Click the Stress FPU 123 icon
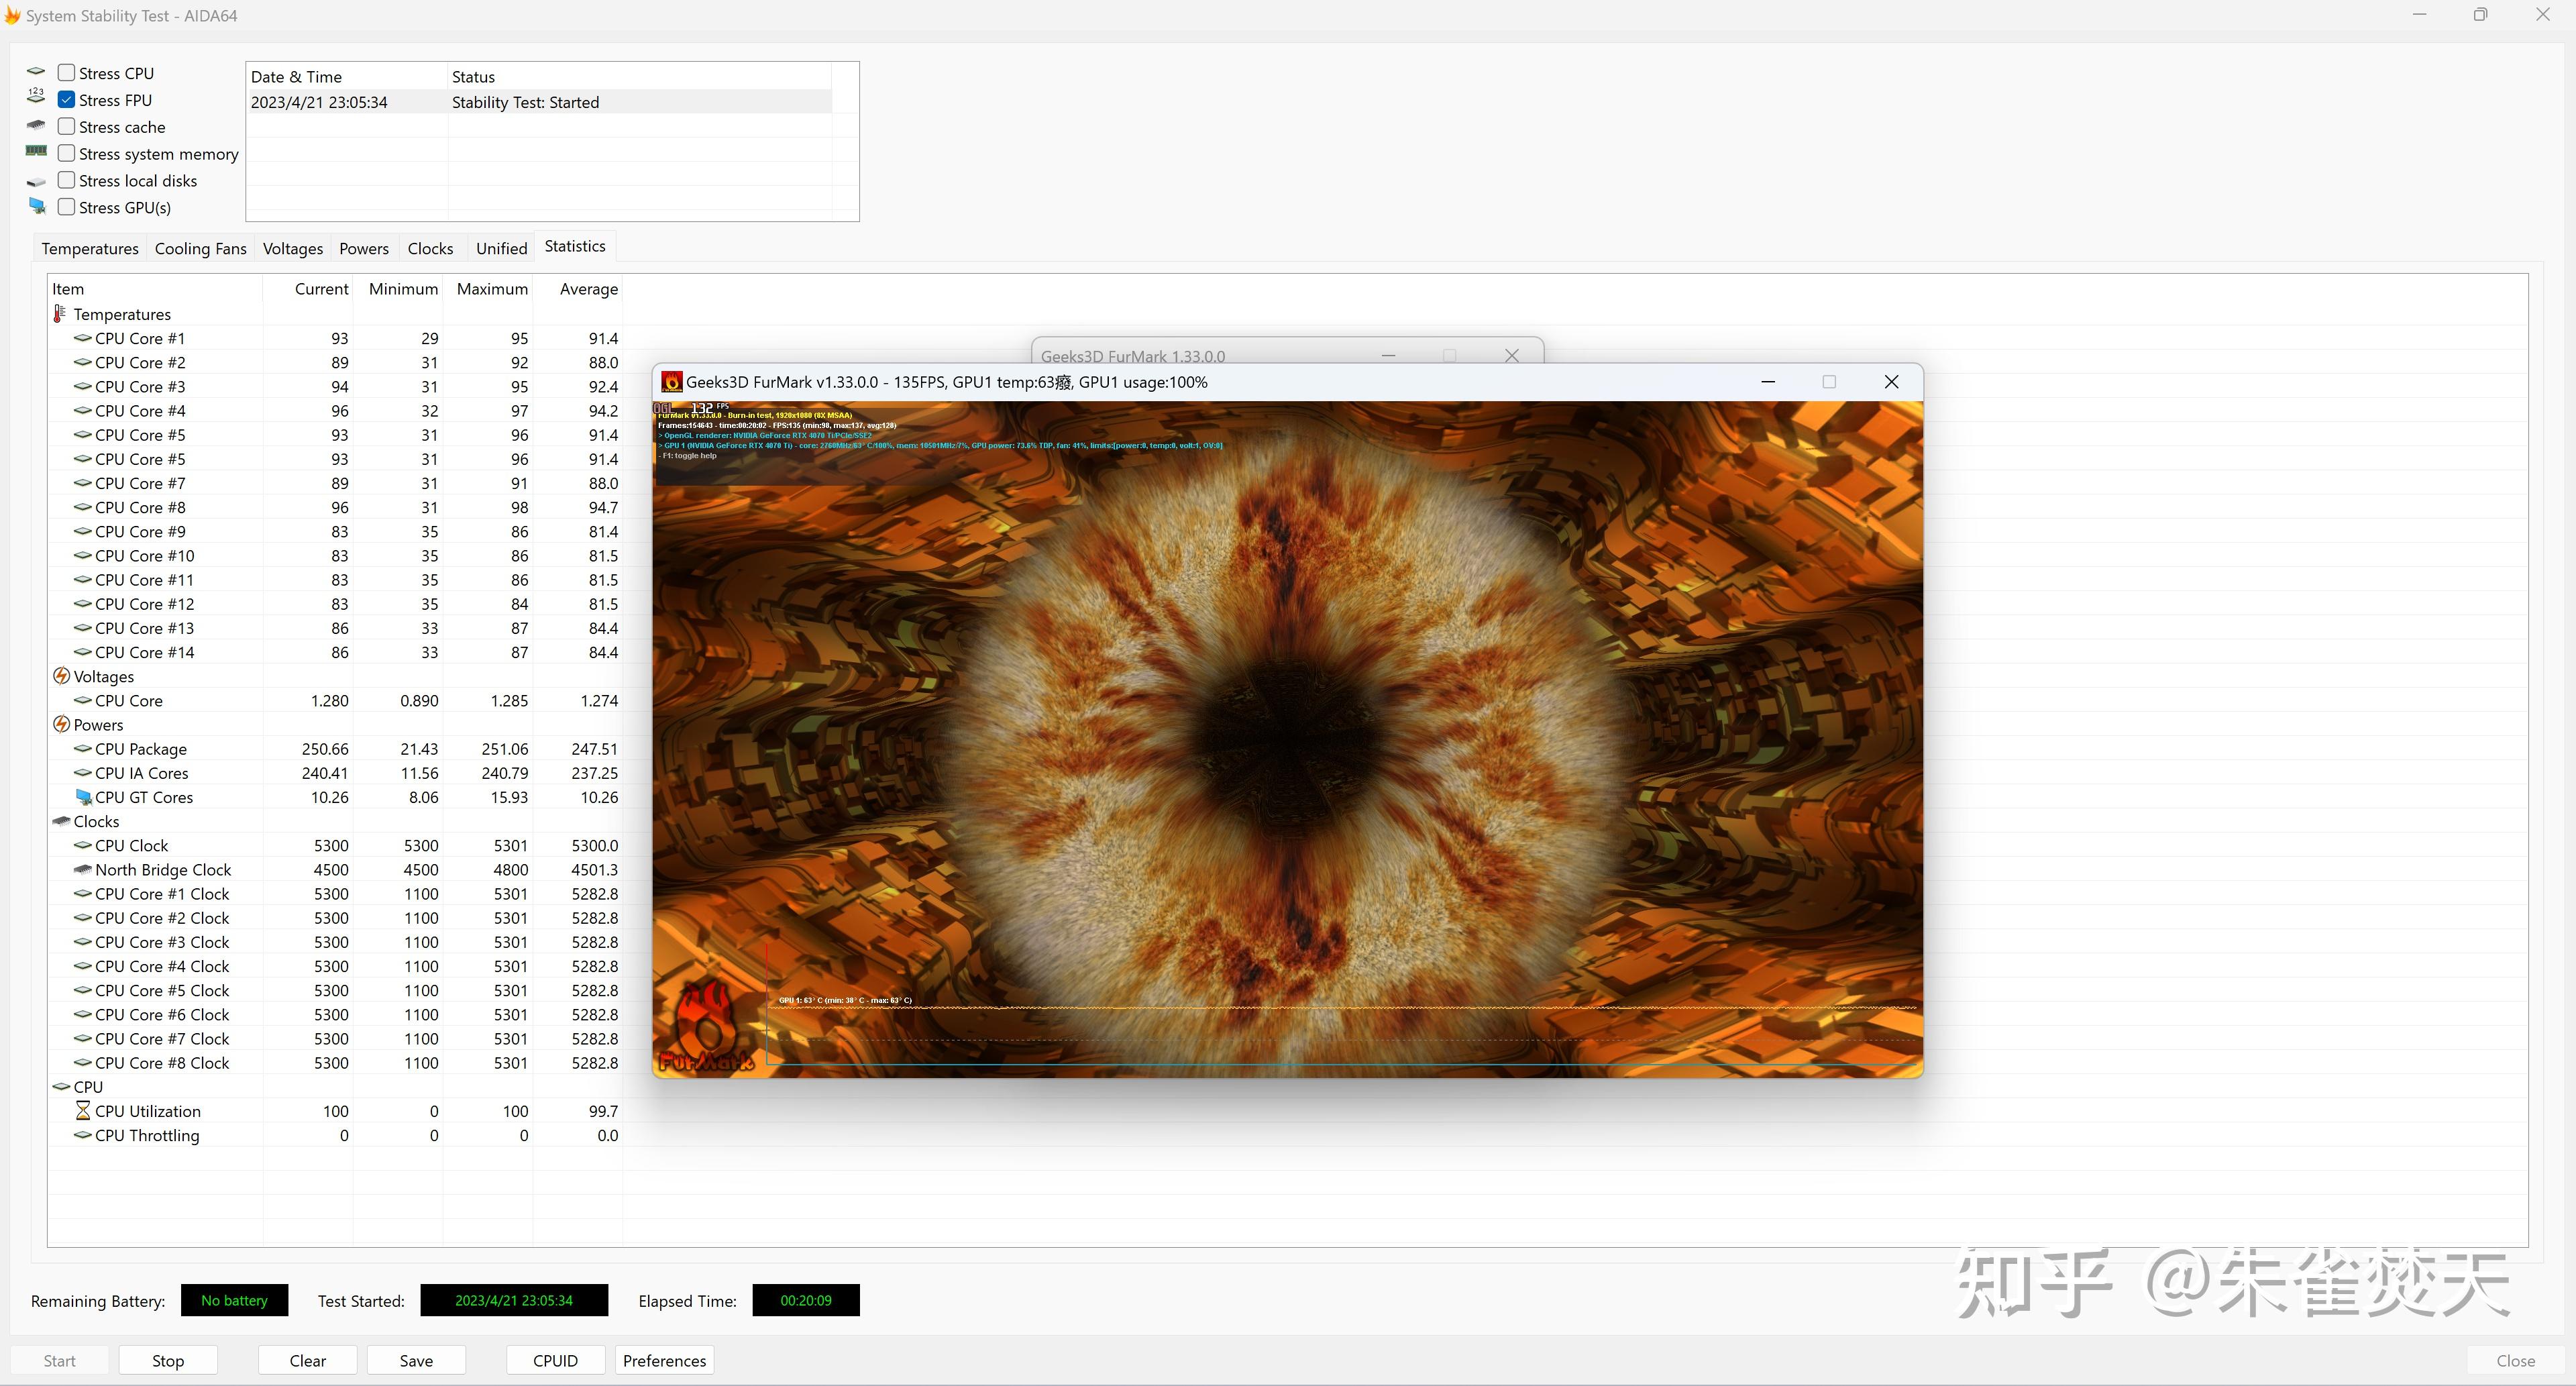Image resolution: width=2576 pixels, height=1386 pixels. (x=36, y=96)
